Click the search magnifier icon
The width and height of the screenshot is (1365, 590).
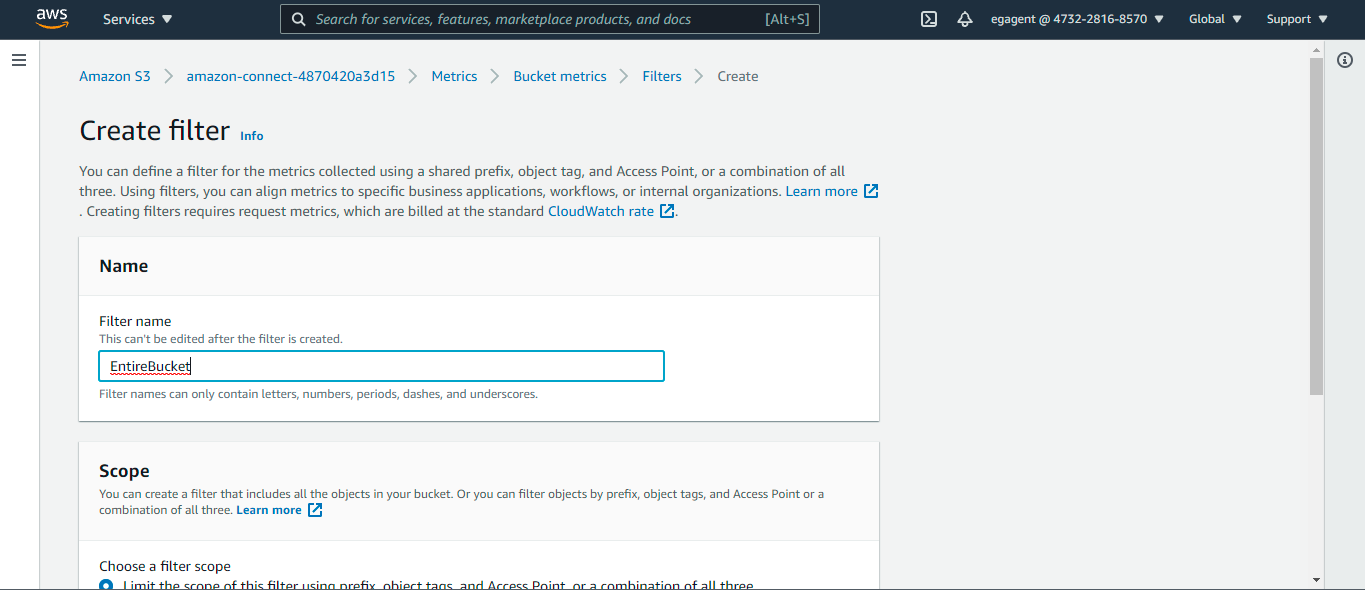298,19
